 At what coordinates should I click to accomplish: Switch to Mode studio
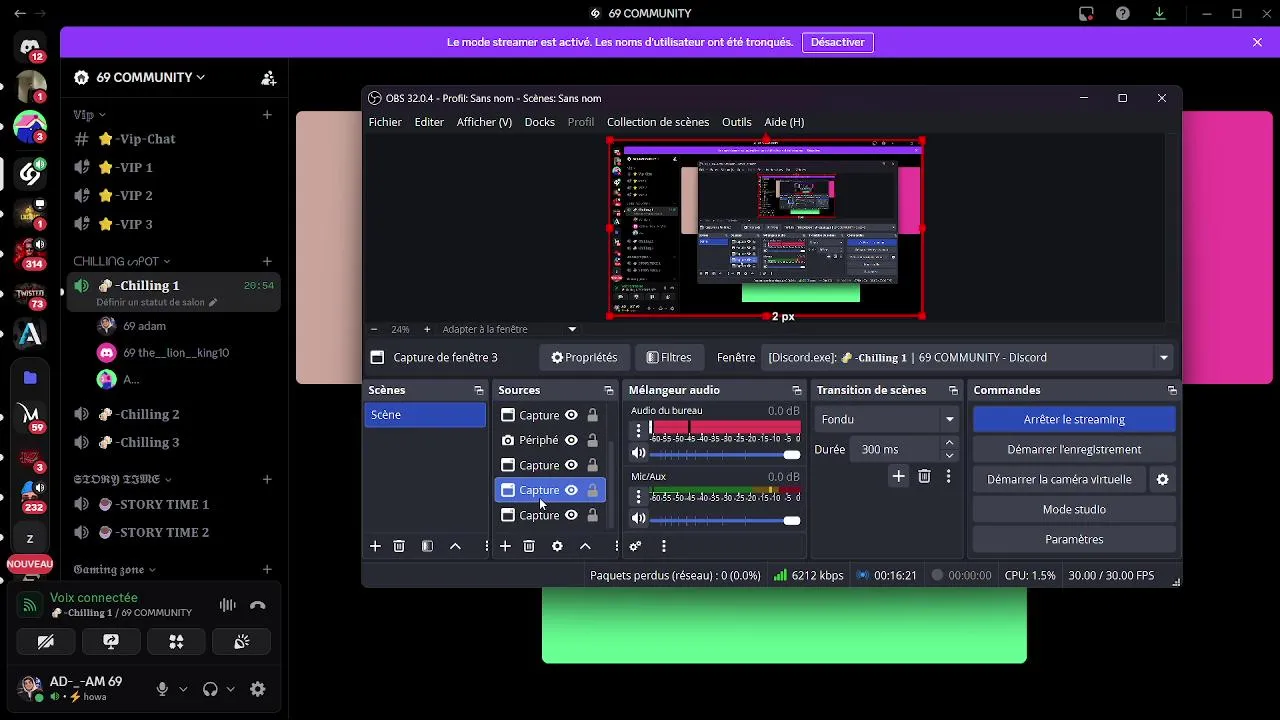pos(1074,510)
